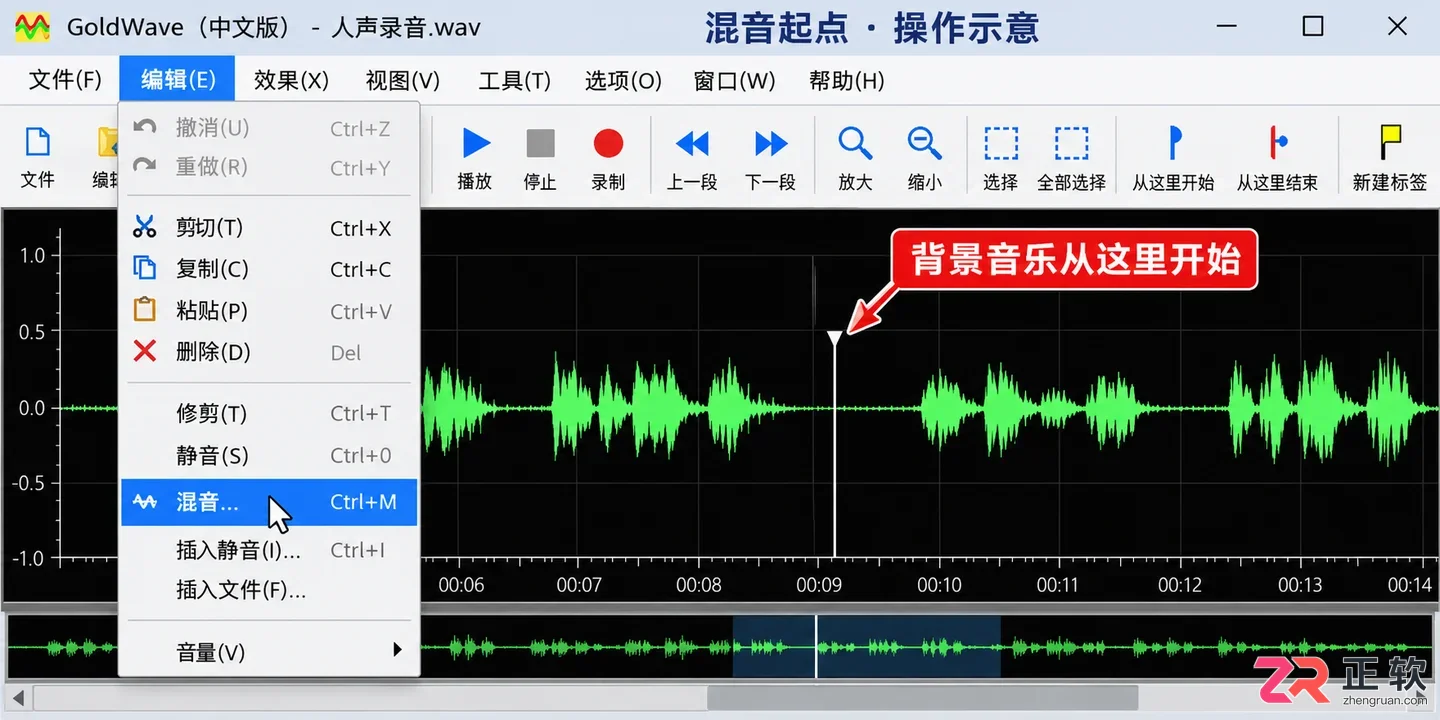The width and height of the screenshot is (1440, 720).
Task: Open 插入静音(I)... from the menu
Action: [x=269, y=550]
